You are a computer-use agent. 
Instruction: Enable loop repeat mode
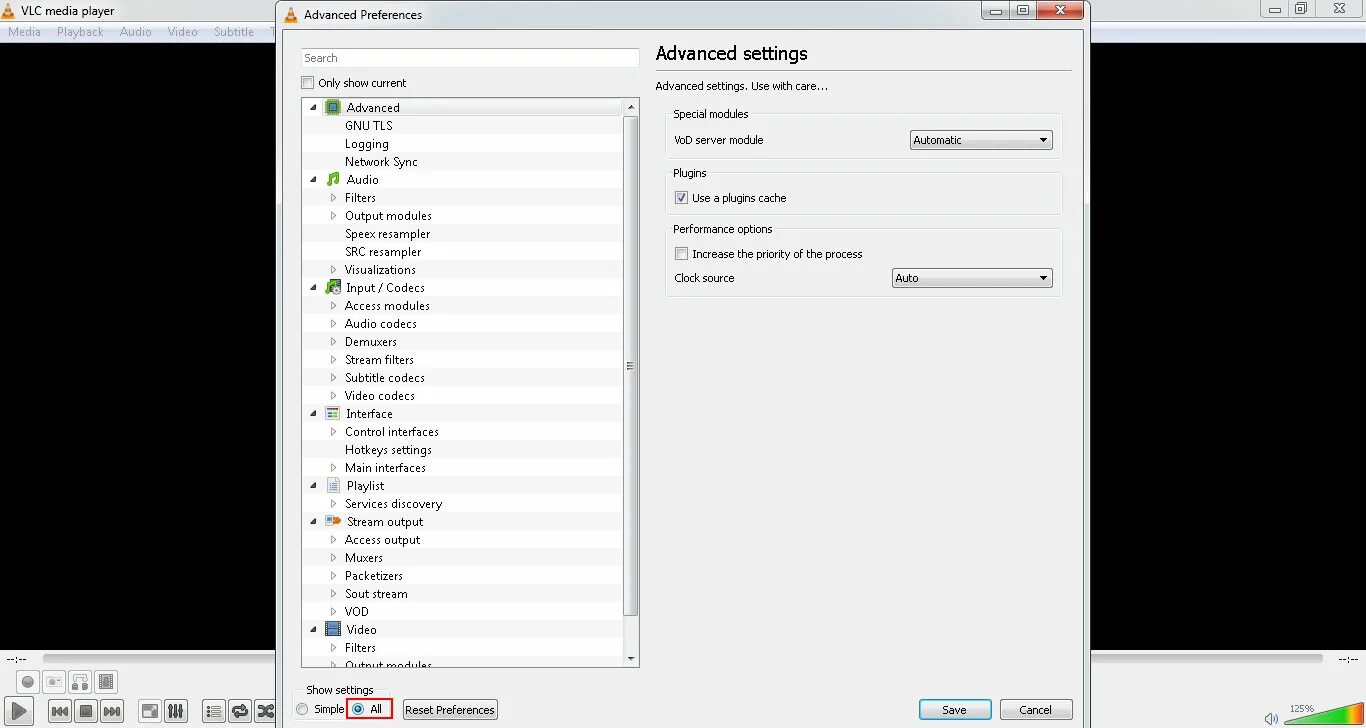[239, 711]
